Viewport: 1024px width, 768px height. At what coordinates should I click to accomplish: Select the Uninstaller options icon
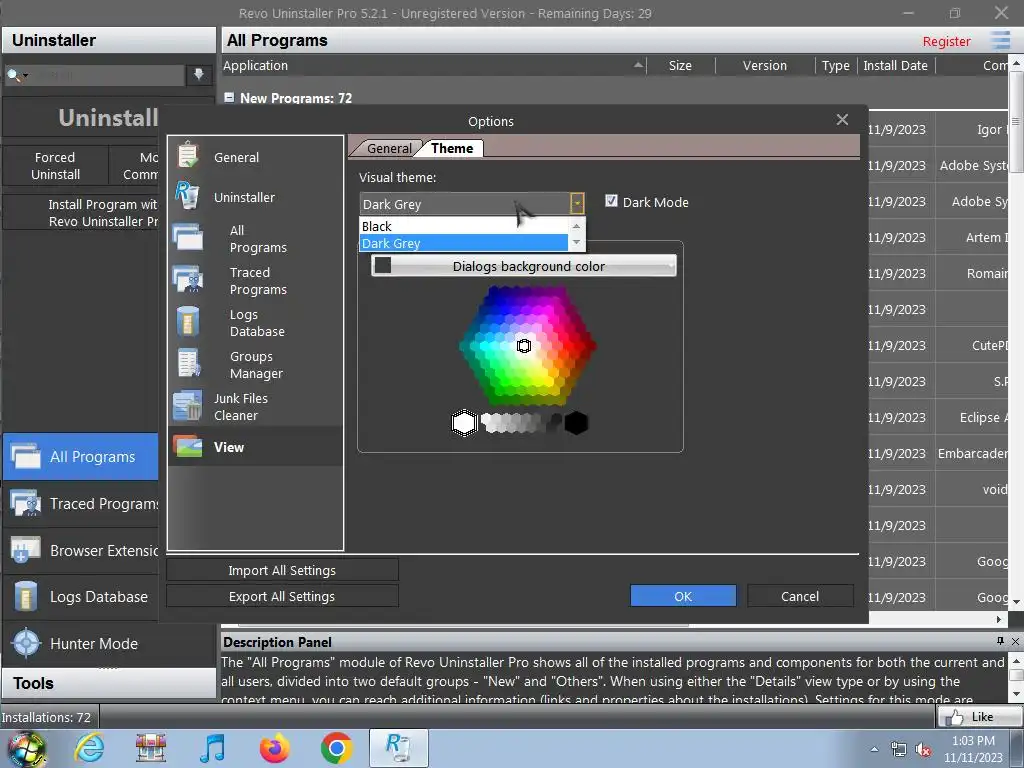coord(187,195)
